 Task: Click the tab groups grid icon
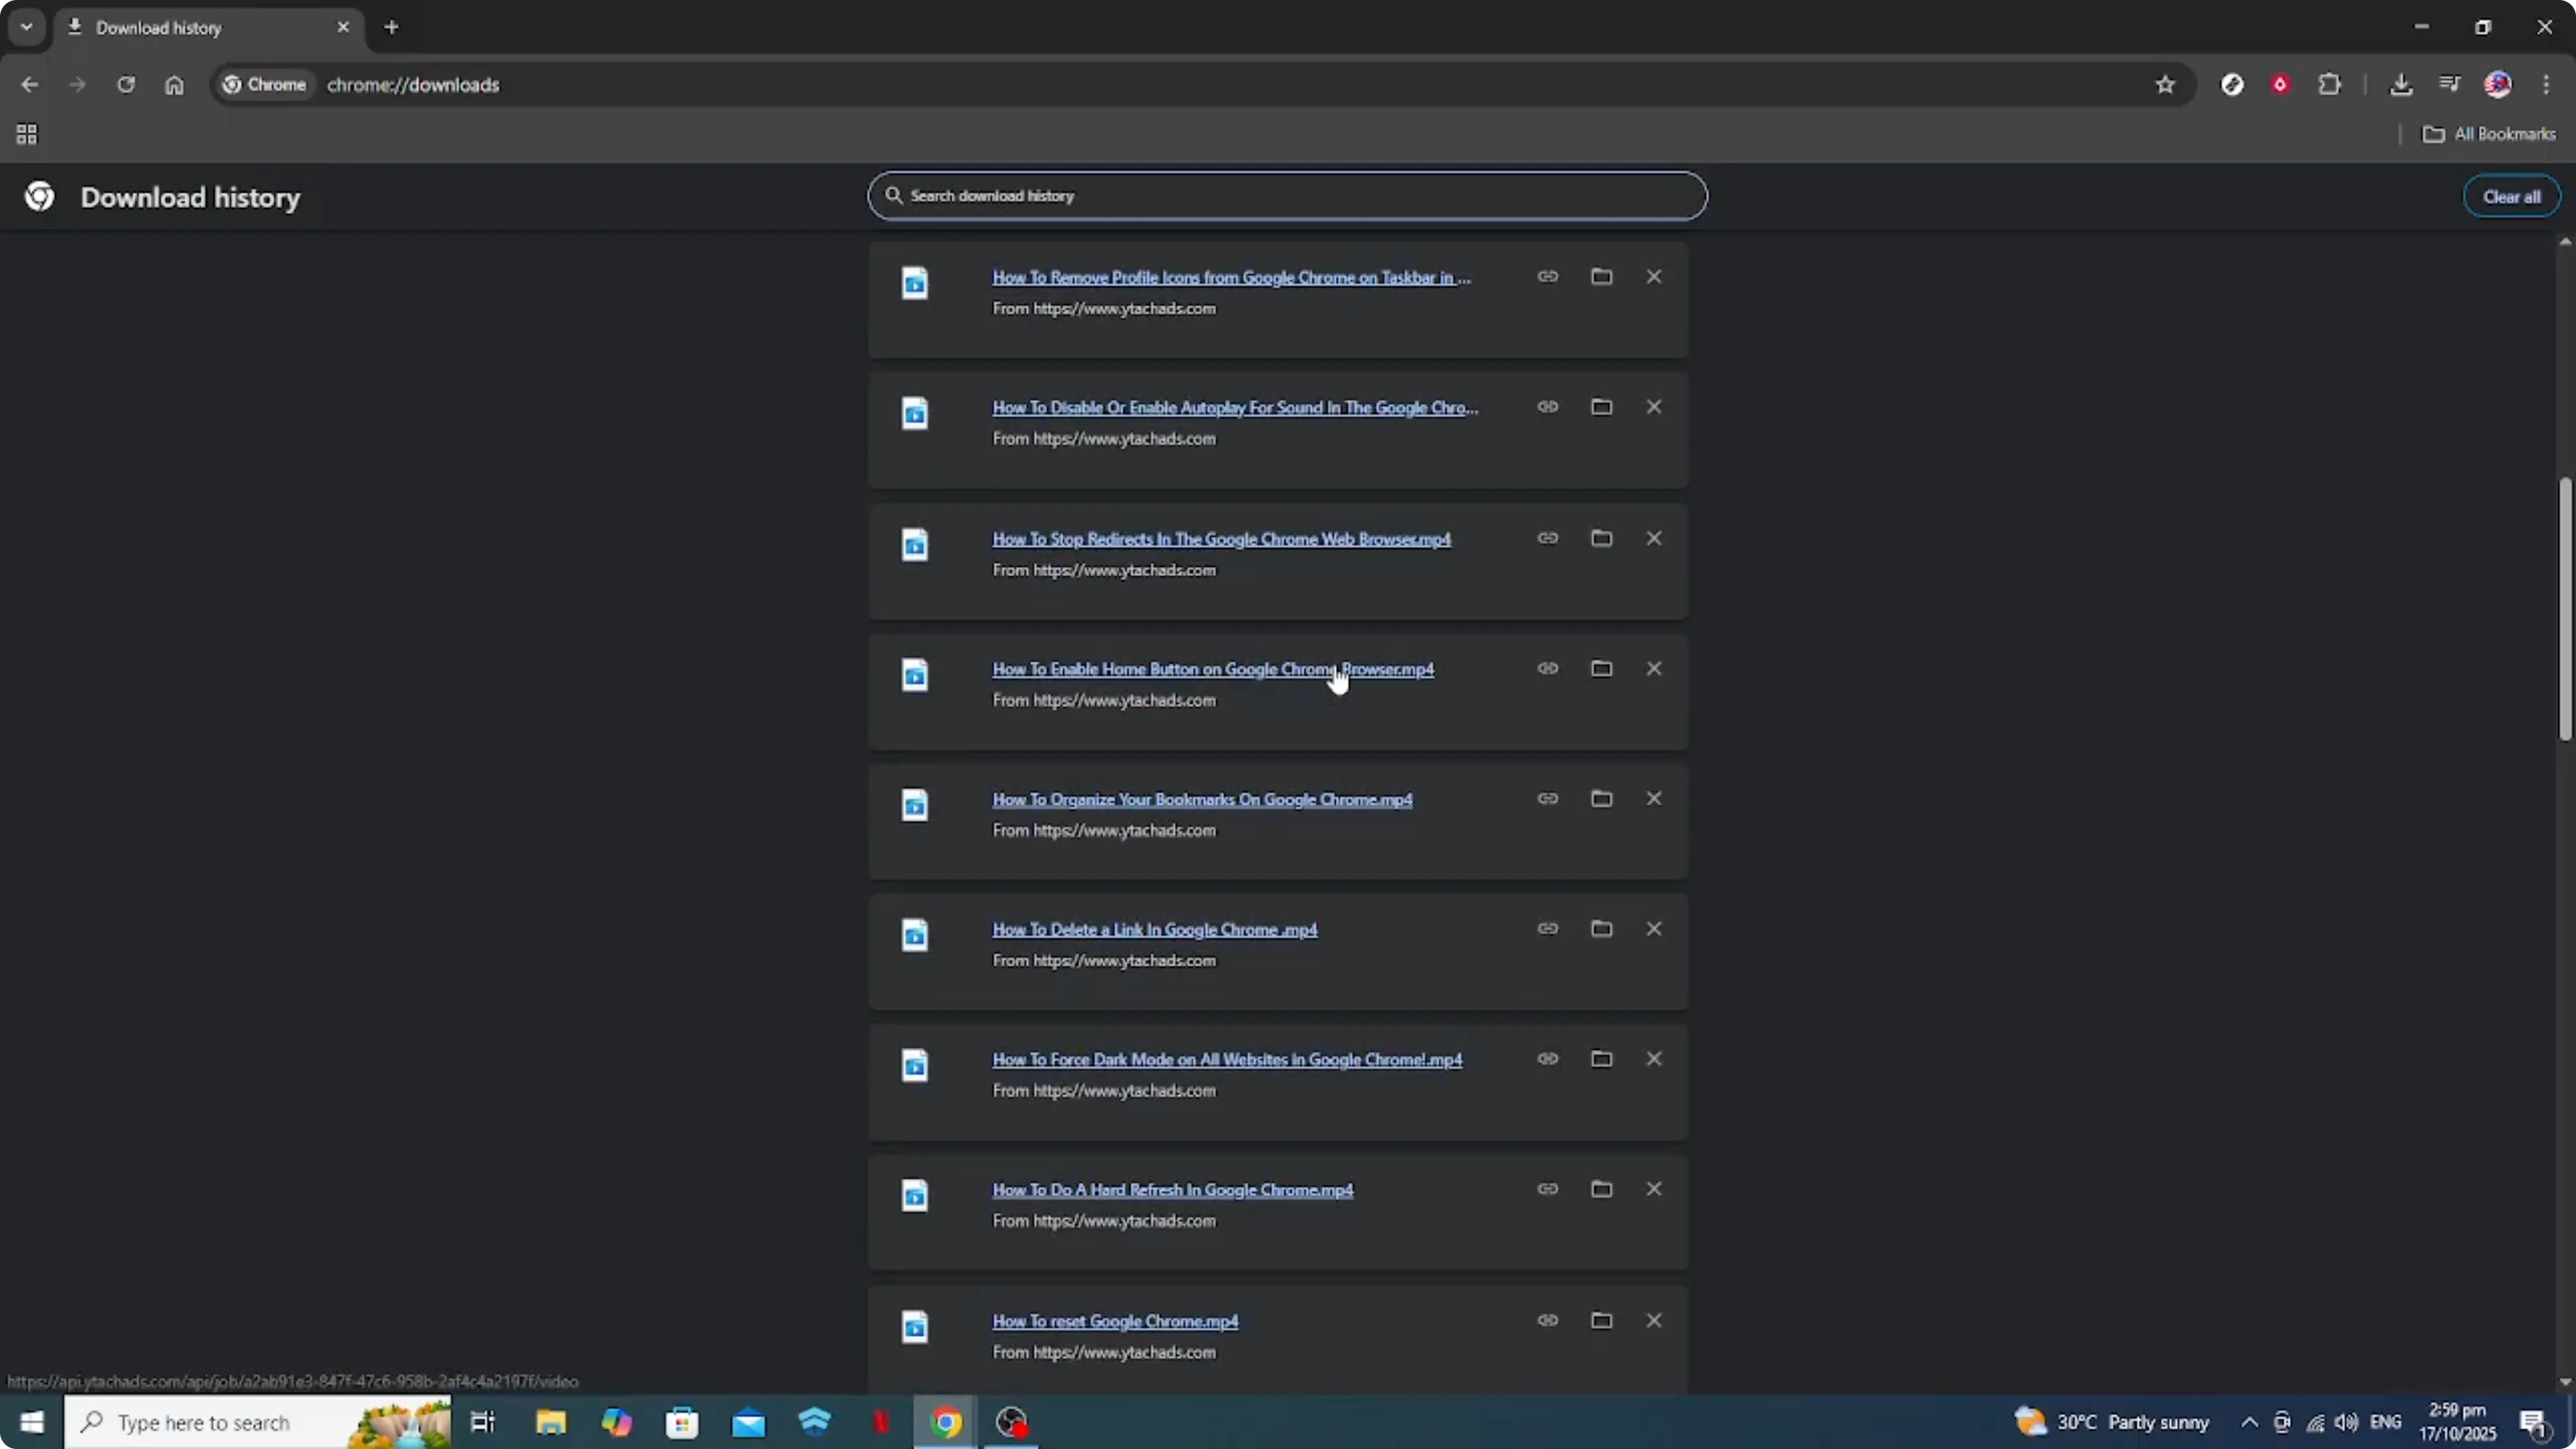click(x=26, y=134)
